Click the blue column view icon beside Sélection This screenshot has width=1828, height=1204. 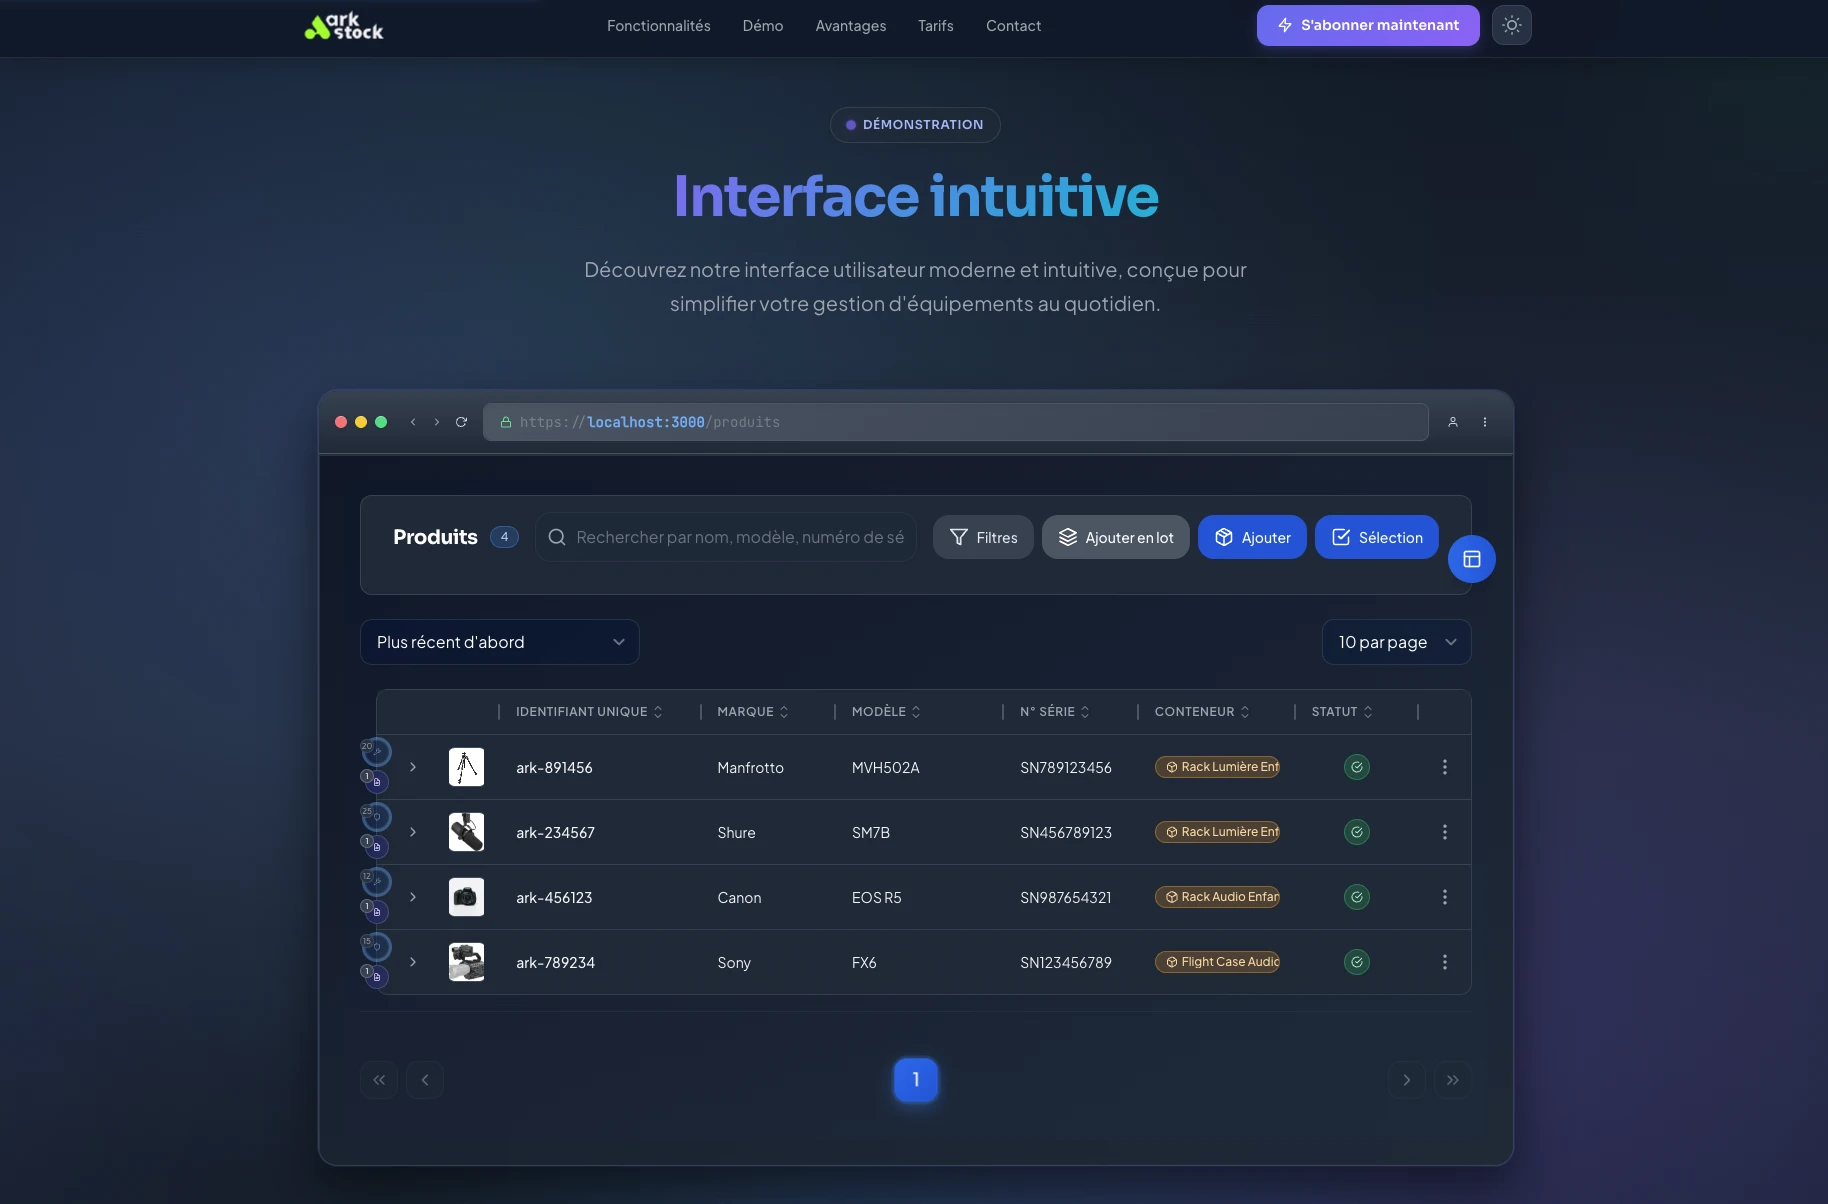pyautogui.click(x=1471, y=559)
